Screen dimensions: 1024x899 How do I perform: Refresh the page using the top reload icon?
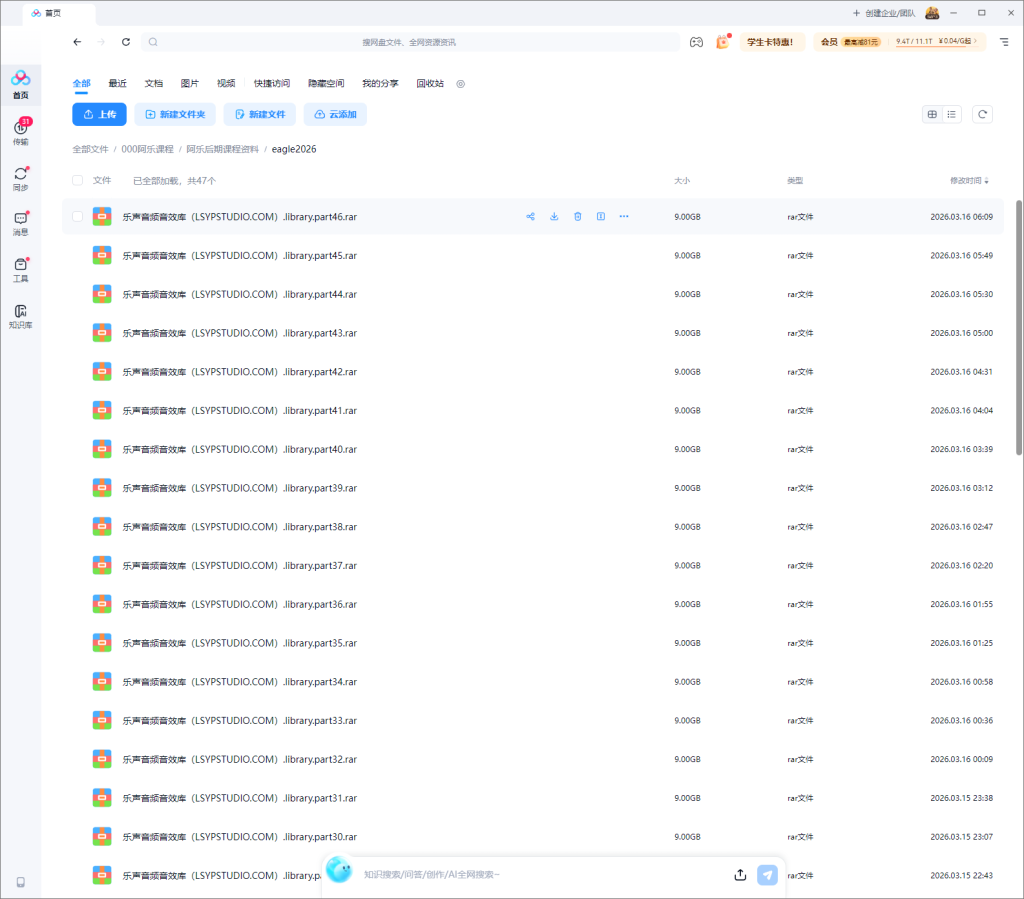tap(126, 42)
